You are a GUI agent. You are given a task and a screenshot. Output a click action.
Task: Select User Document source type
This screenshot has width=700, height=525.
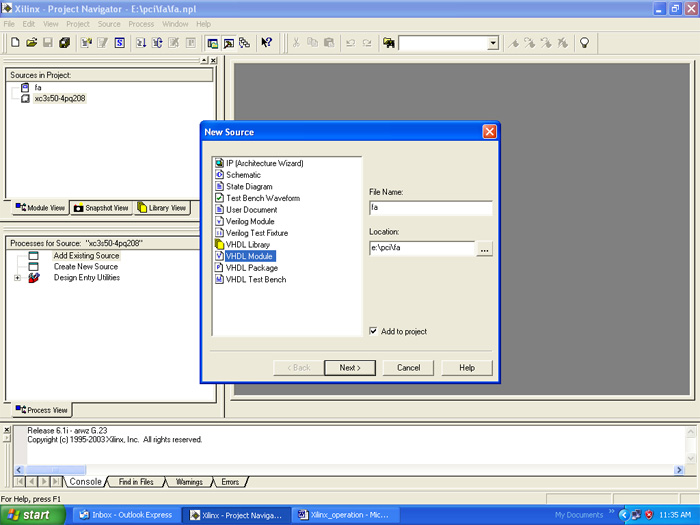(x=251, y=210)
